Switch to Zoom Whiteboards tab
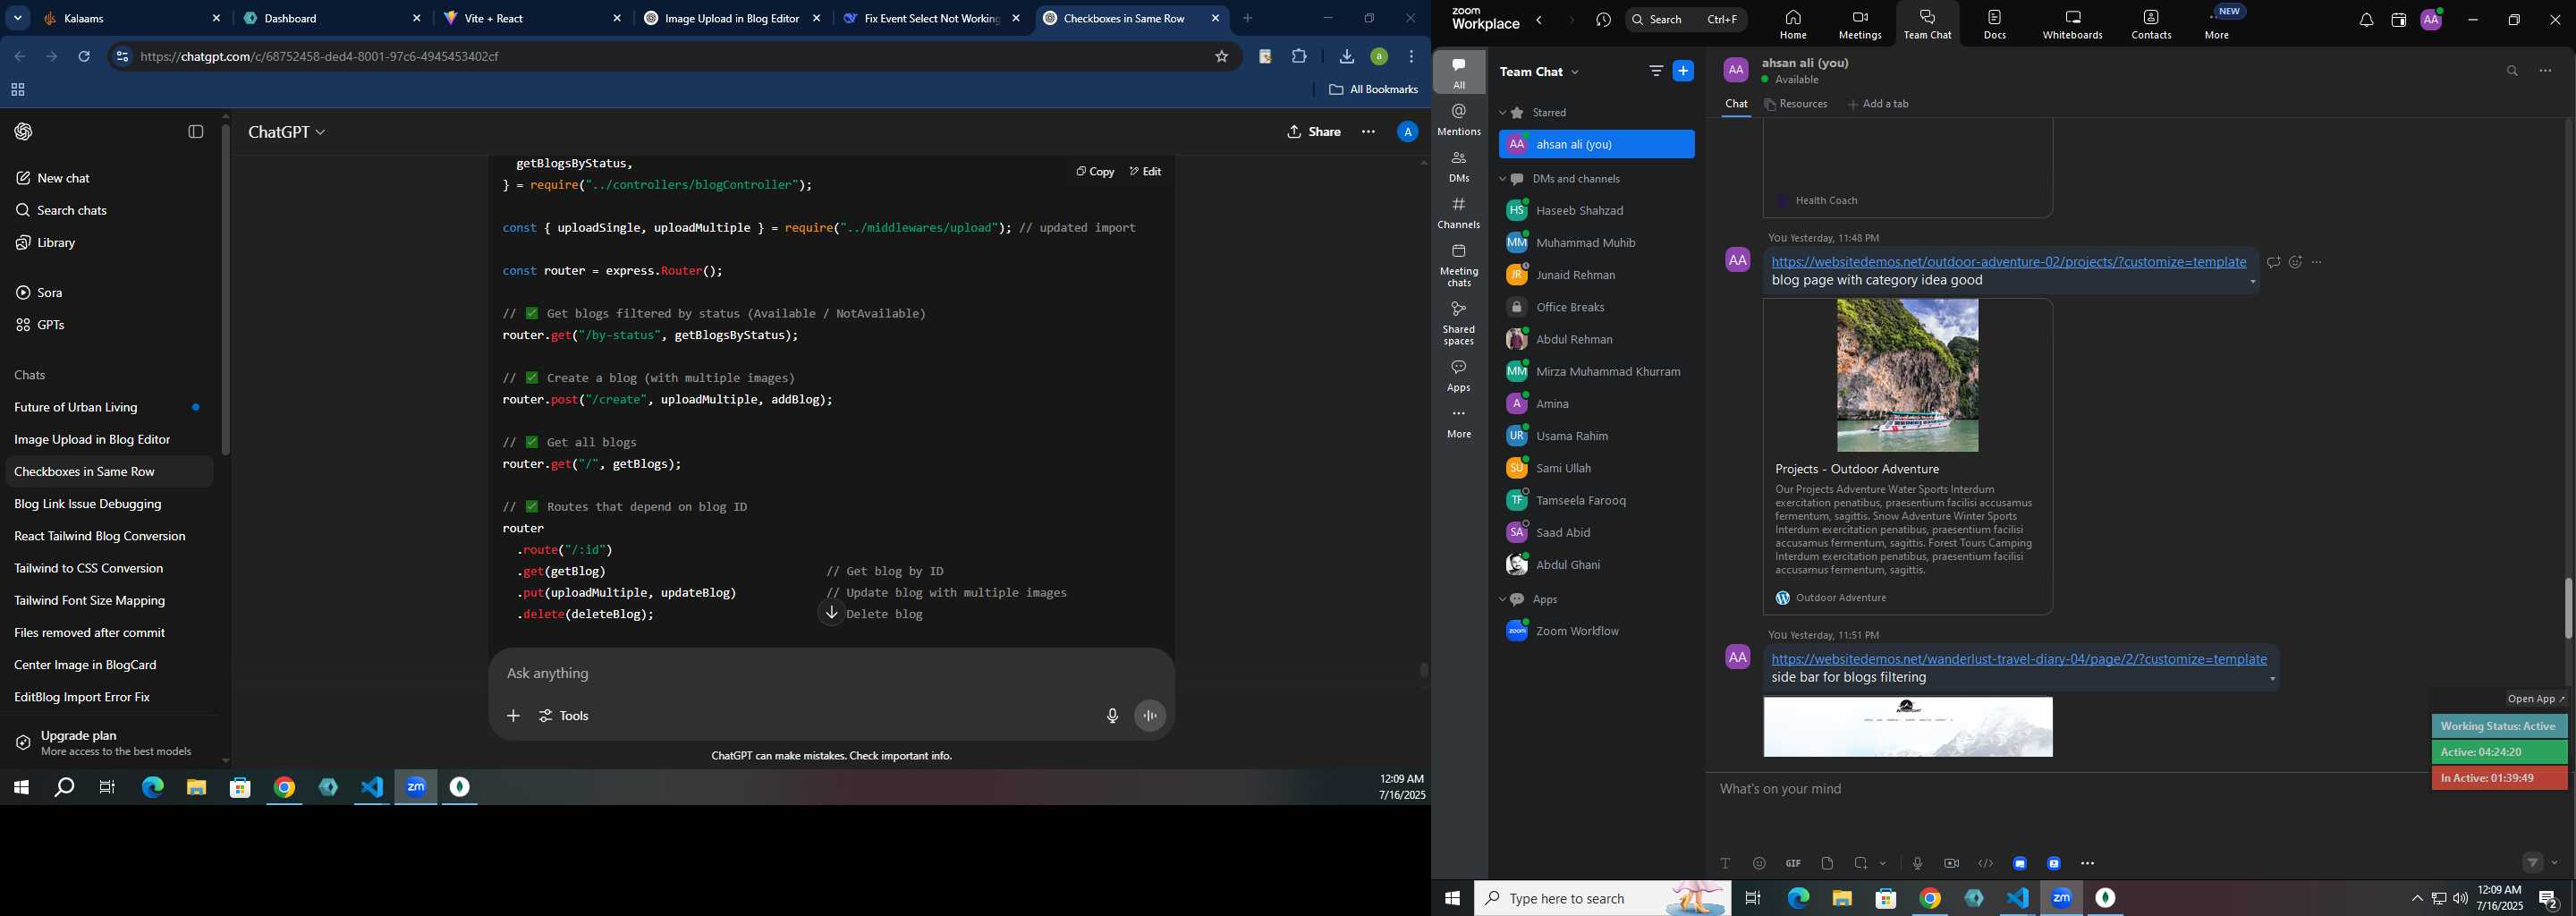 2072,24
